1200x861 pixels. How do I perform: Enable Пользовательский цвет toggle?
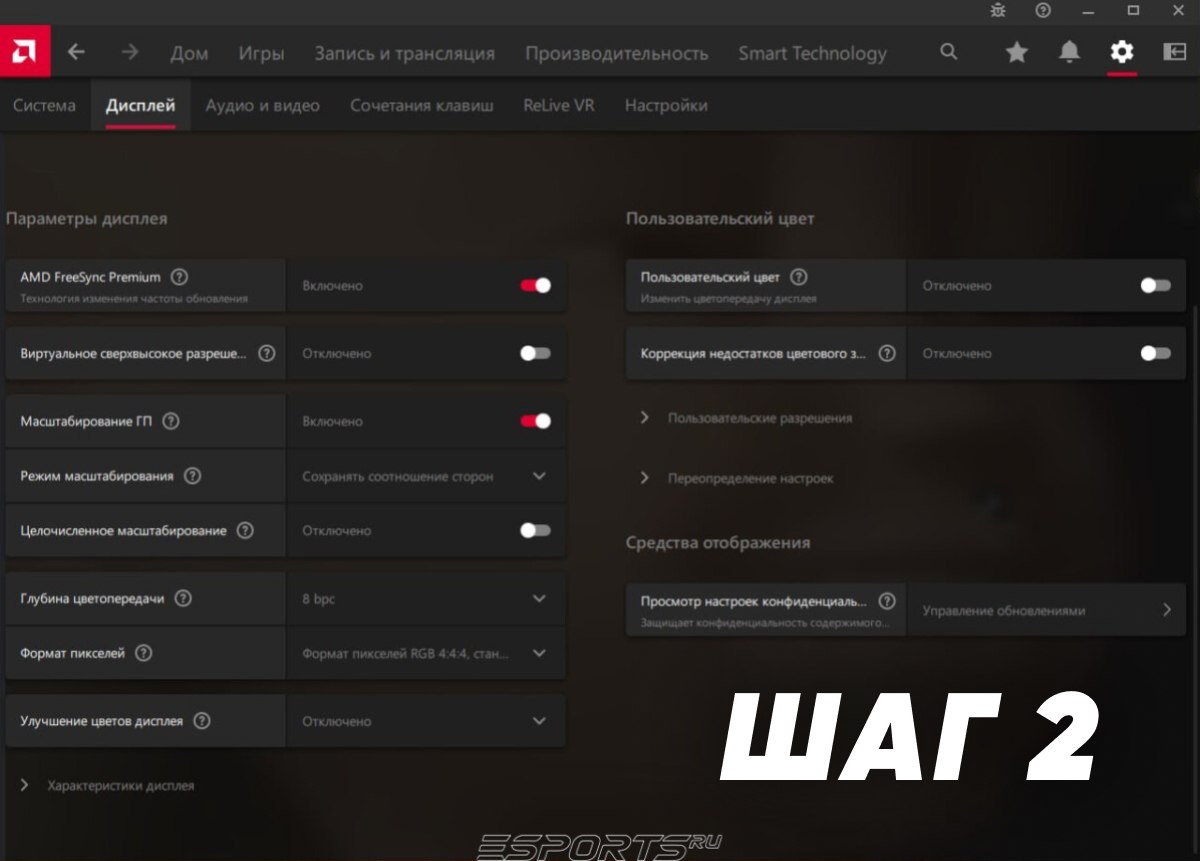[1155, 285]
